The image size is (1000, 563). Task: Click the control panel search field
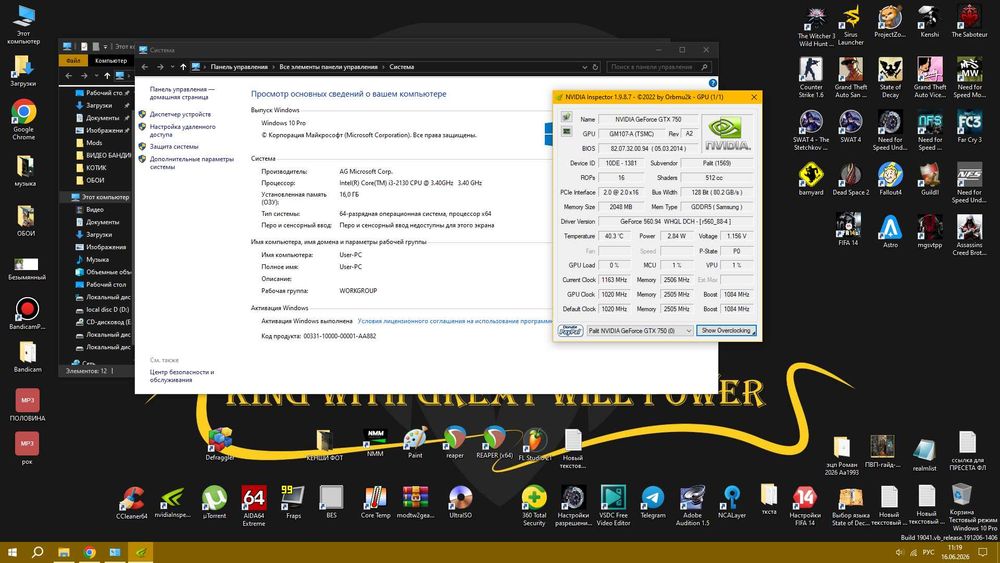click(x=658, y=67)
